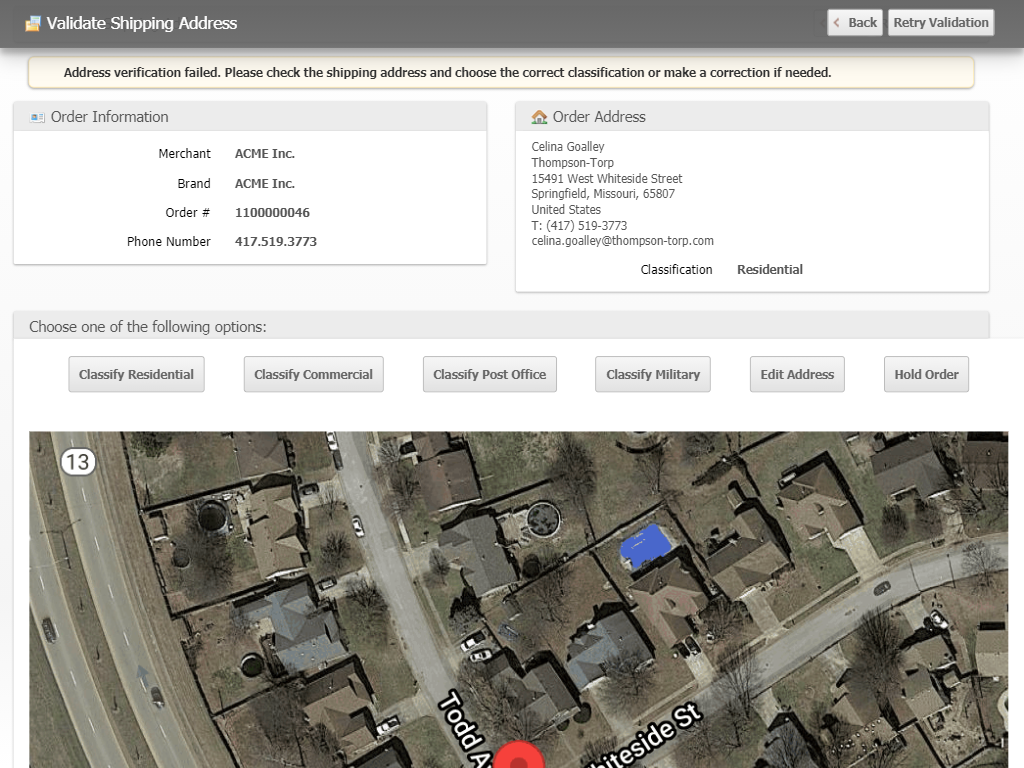Viewport: 1024px width, 768px height.
Task: Put the order on hold
Action: tap(926, 374)
